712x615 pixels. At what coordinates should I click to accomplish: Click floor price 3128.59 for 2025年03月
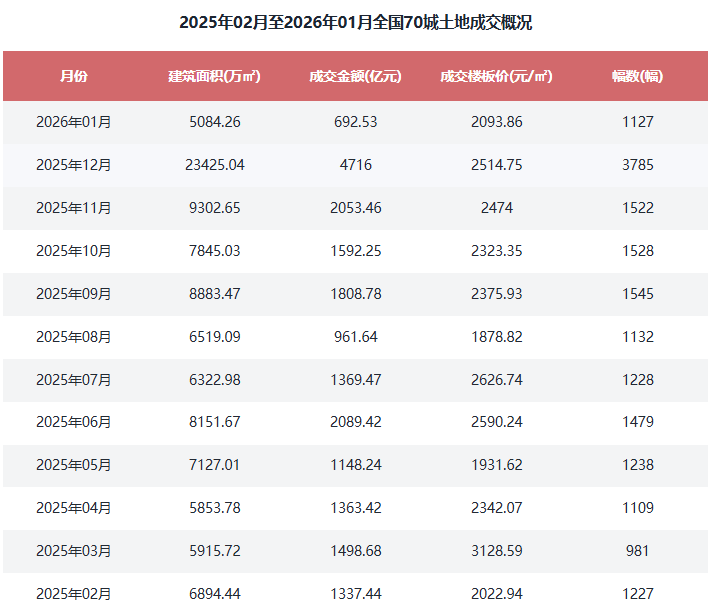click(496, 551)
